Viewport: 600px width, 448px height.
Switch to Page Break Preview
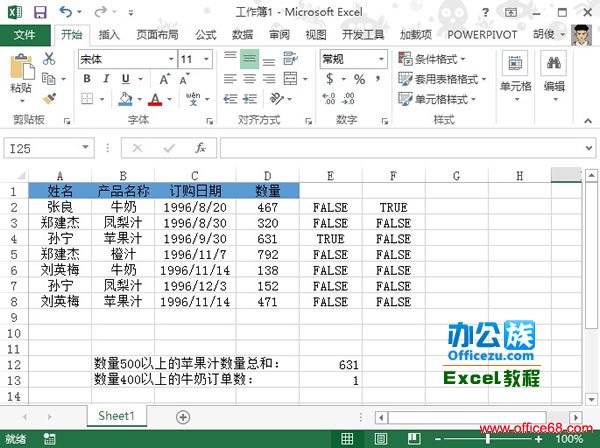pyautogui.click(x=414, y=439)
